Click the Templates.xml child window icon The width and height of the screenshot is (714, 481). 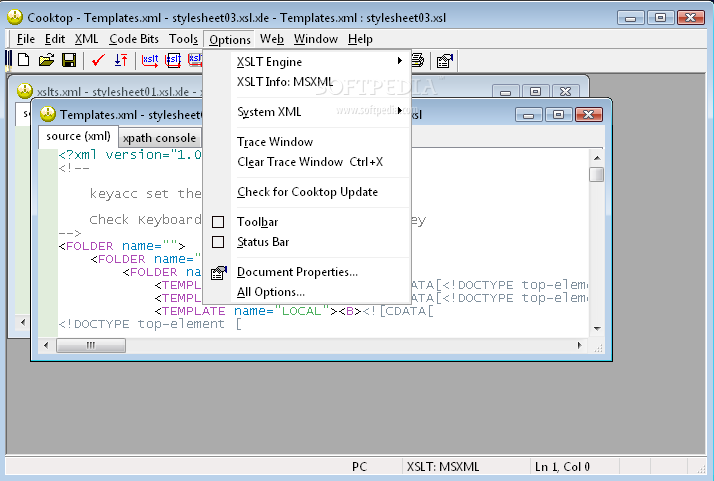pos(47,114)
